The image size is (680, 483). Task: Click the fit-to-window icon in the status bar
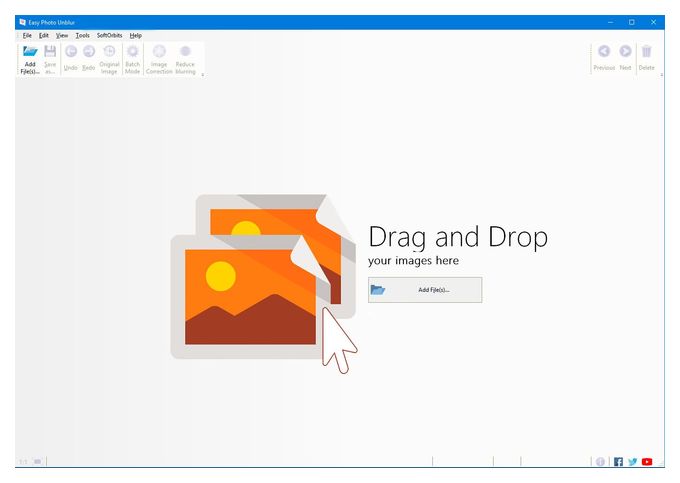(37, 461)
